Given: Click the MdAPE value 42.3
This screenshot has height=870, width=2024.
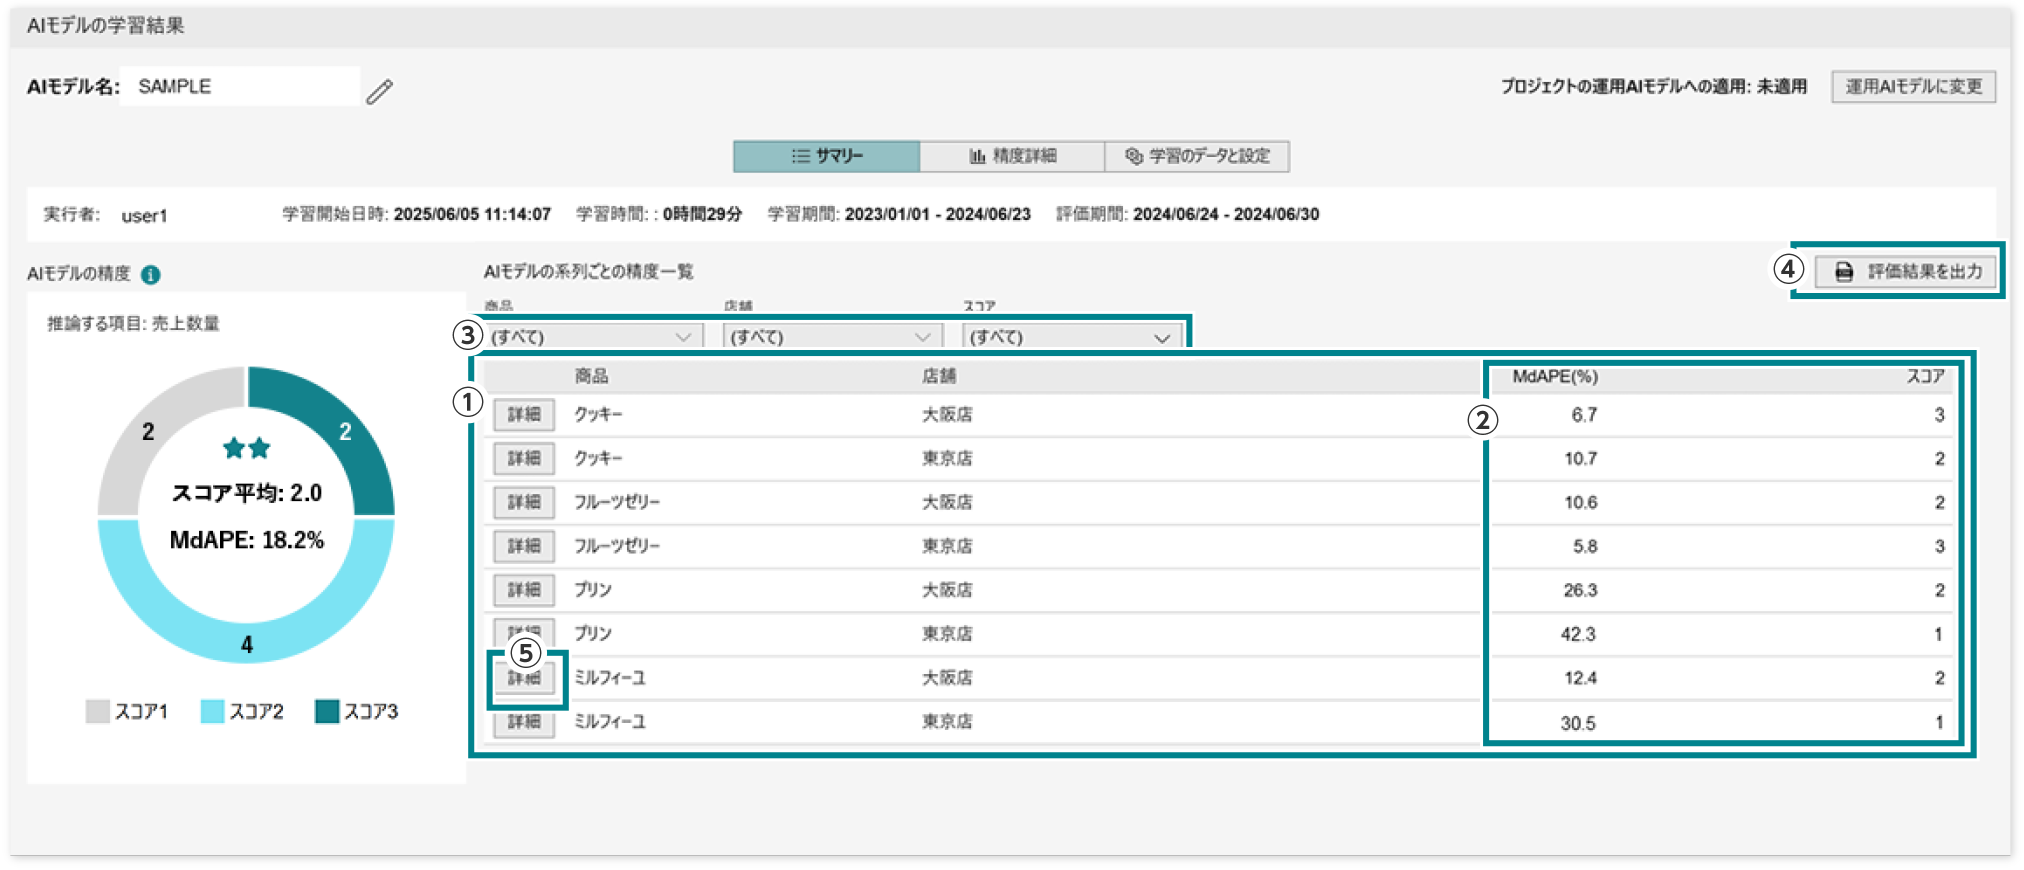Looking at the screenshot, I should (1579, 635).
